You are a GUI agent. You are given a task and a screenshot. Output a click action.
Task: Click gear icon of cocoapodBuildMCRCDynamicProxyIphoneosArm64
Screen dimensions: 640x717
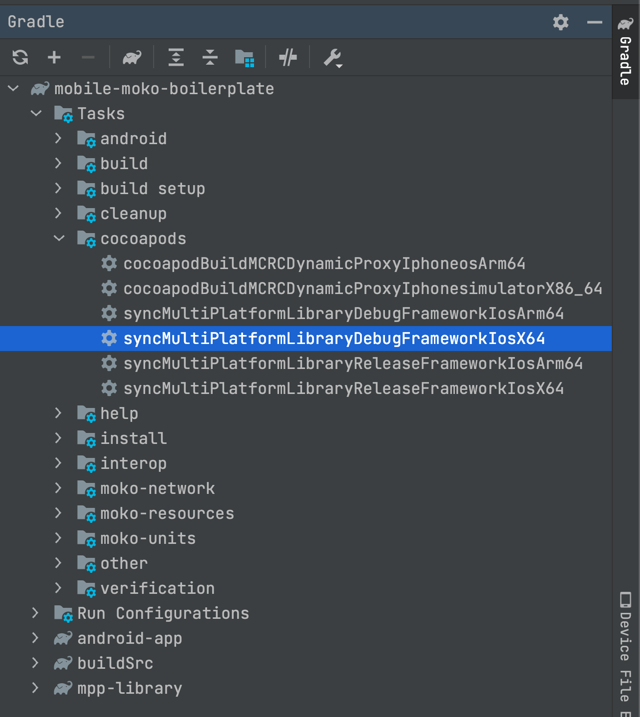click(109, 263)
